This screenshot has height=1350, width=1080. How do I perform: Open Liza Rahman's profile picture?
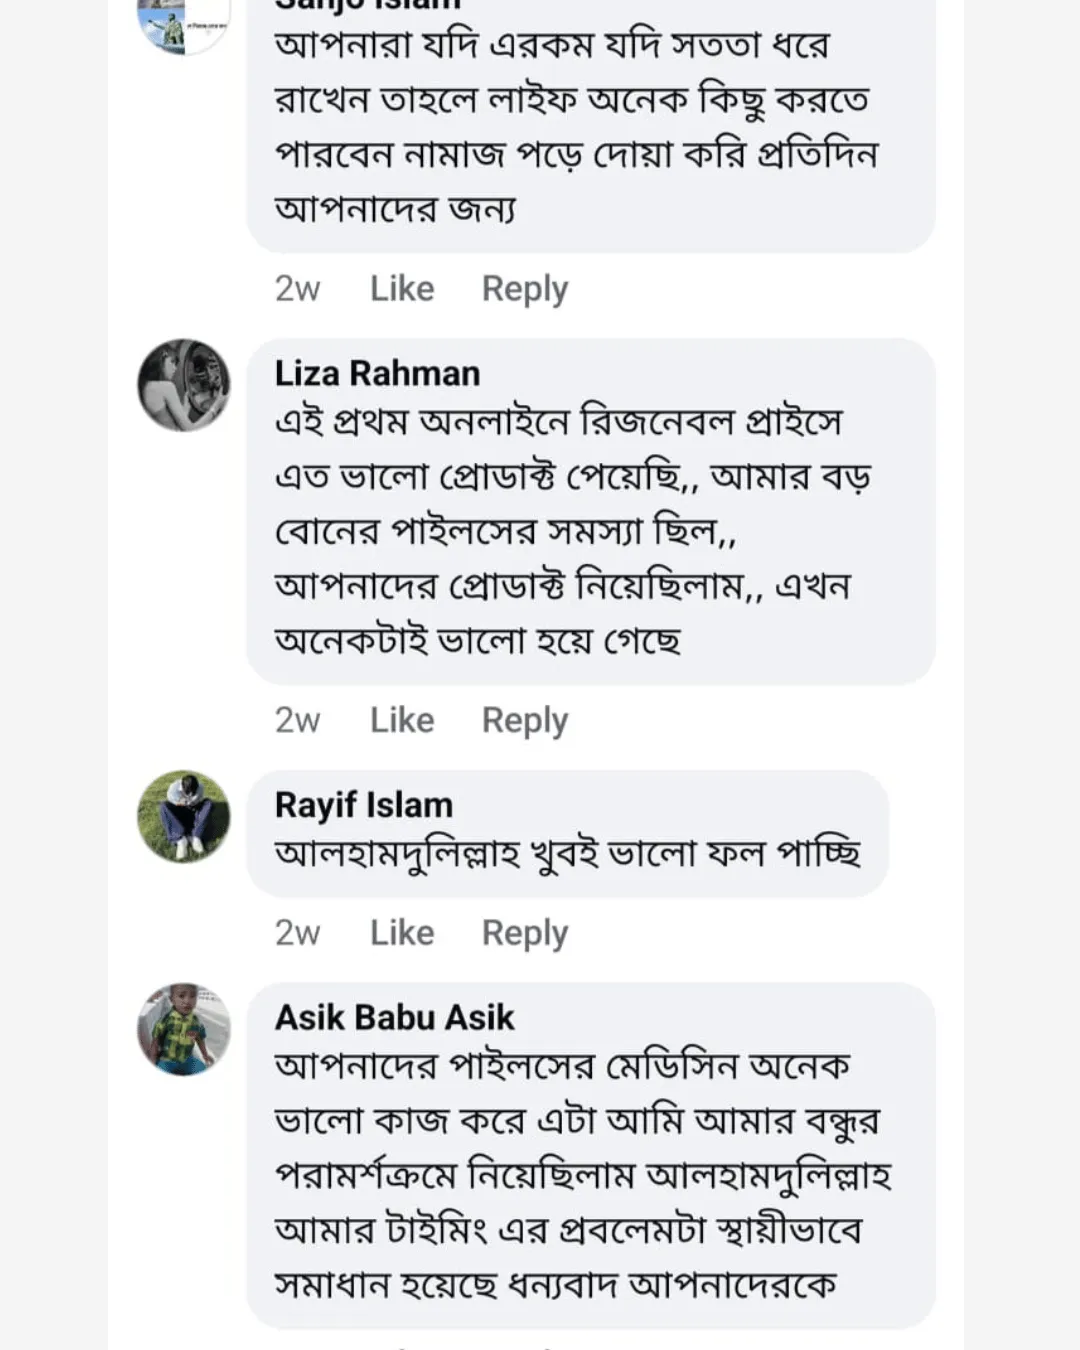[x=184, y=385]
